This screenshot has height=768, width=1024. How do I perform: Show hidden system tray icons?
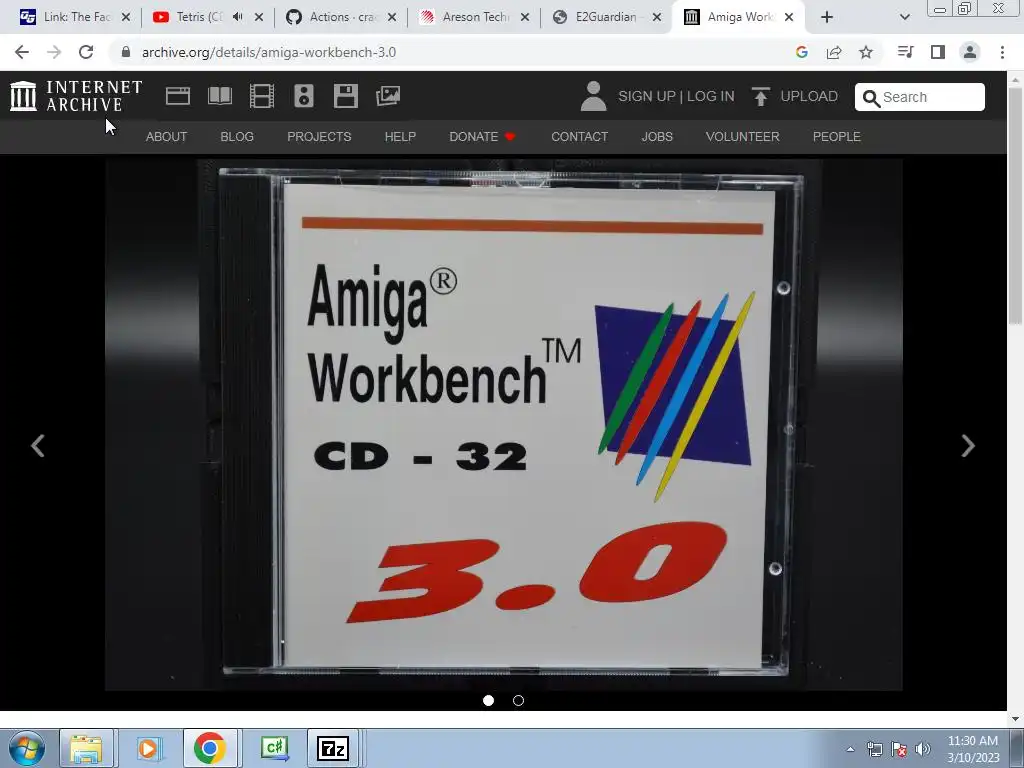[850, 749]
